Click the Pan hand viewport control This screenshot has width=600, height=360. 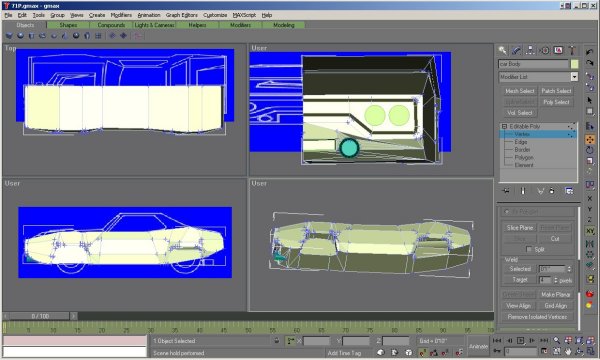568,351
